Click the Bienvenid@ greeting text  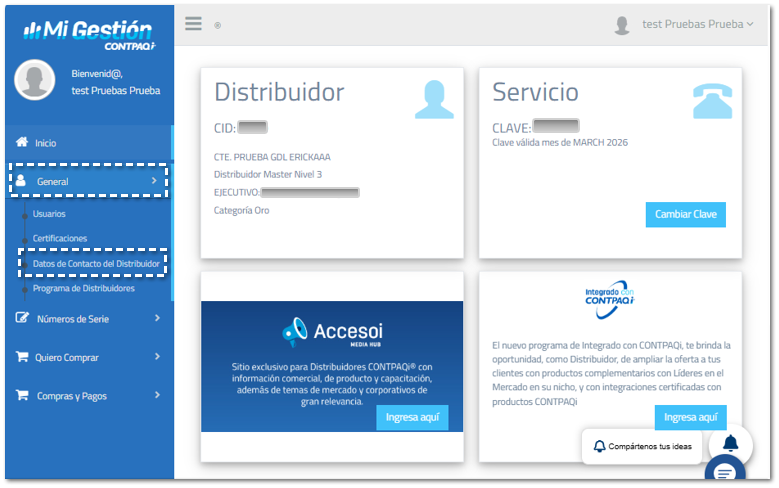(97, 74)
